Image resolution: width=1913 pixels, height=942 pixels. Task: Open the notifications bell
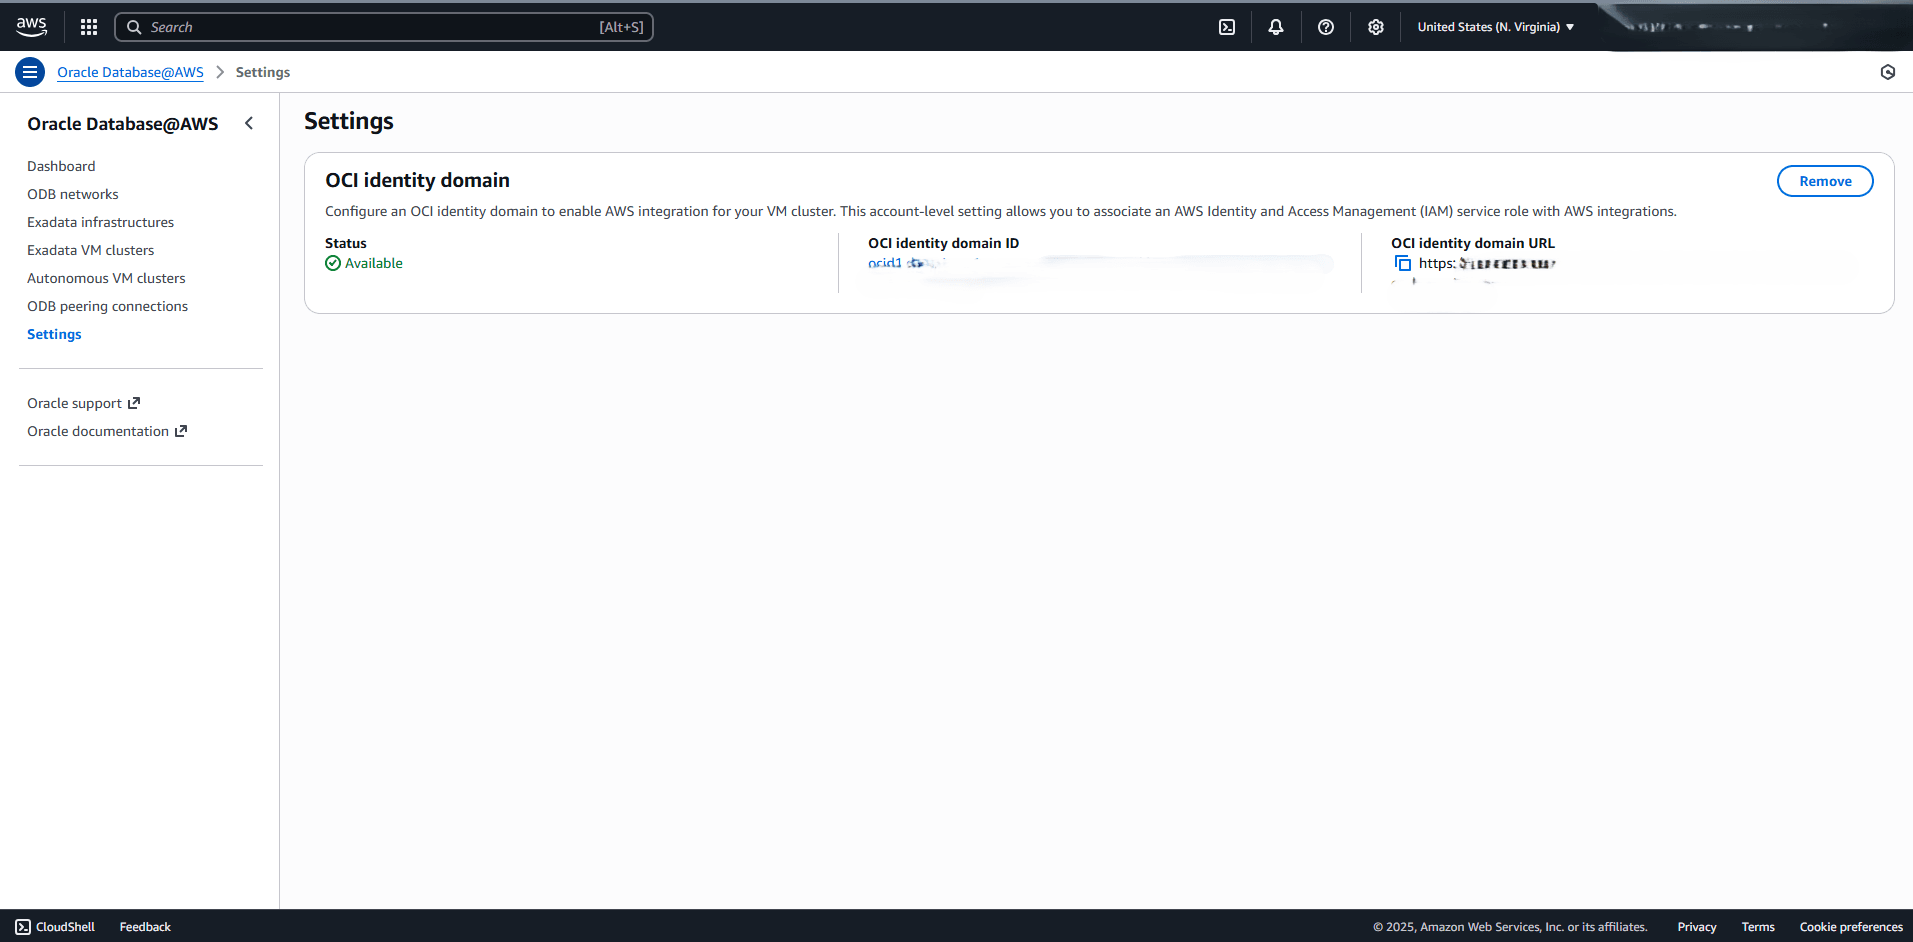1275,27
